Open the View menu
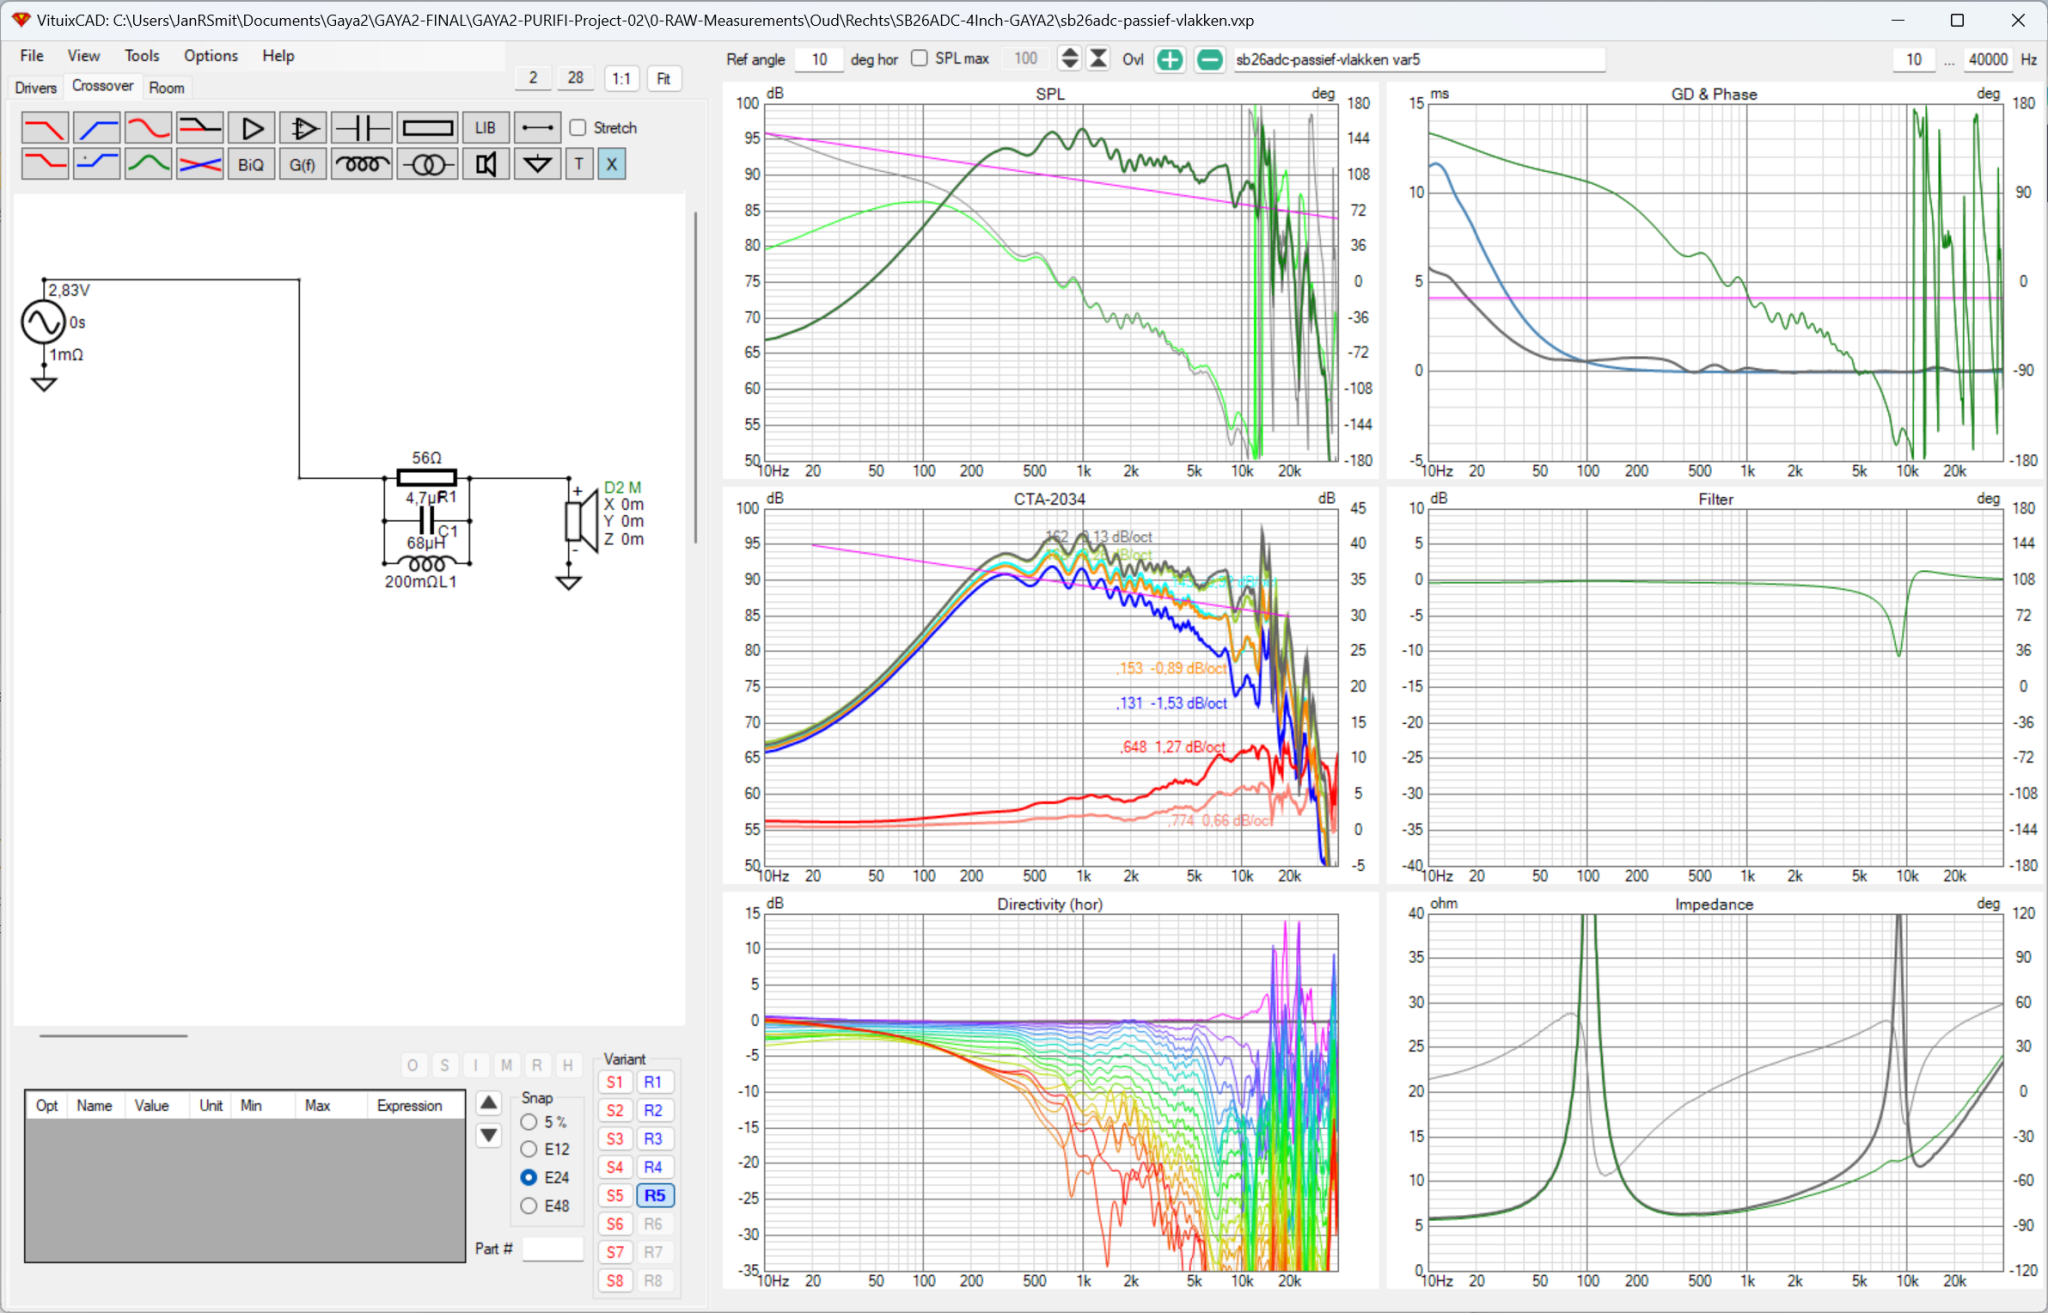The height and width of the screenshot is (1313, 2048). pos(84,56)
